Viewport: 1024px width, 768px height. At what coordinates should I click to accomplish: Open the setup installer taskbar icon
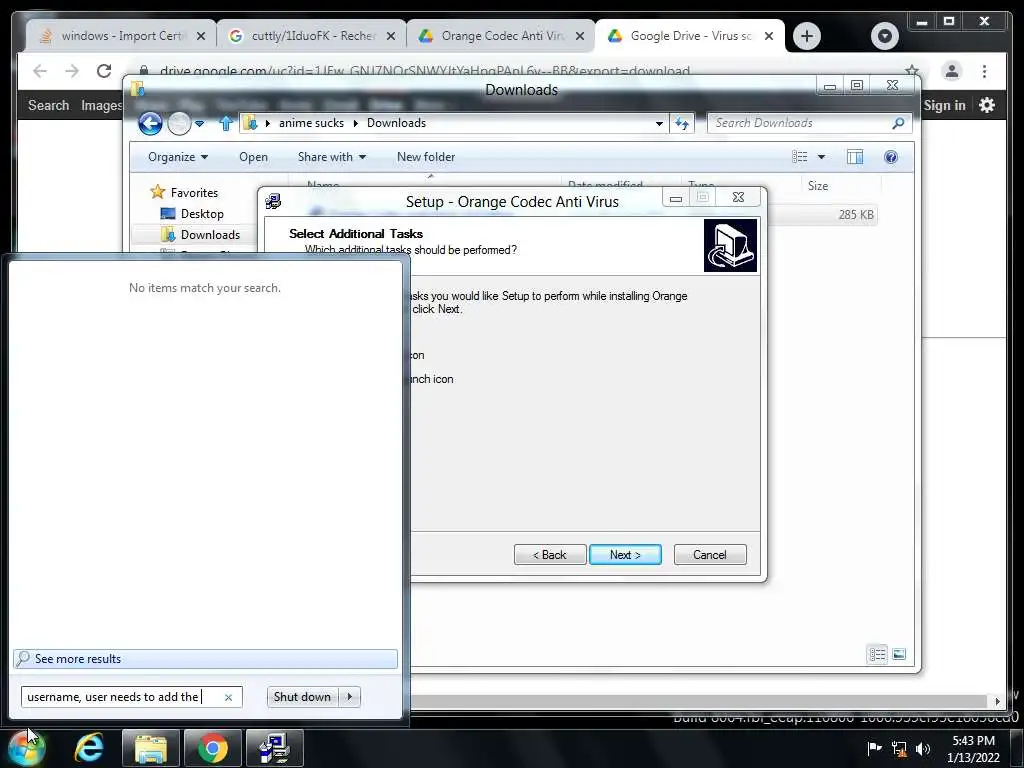pos(274,748)
